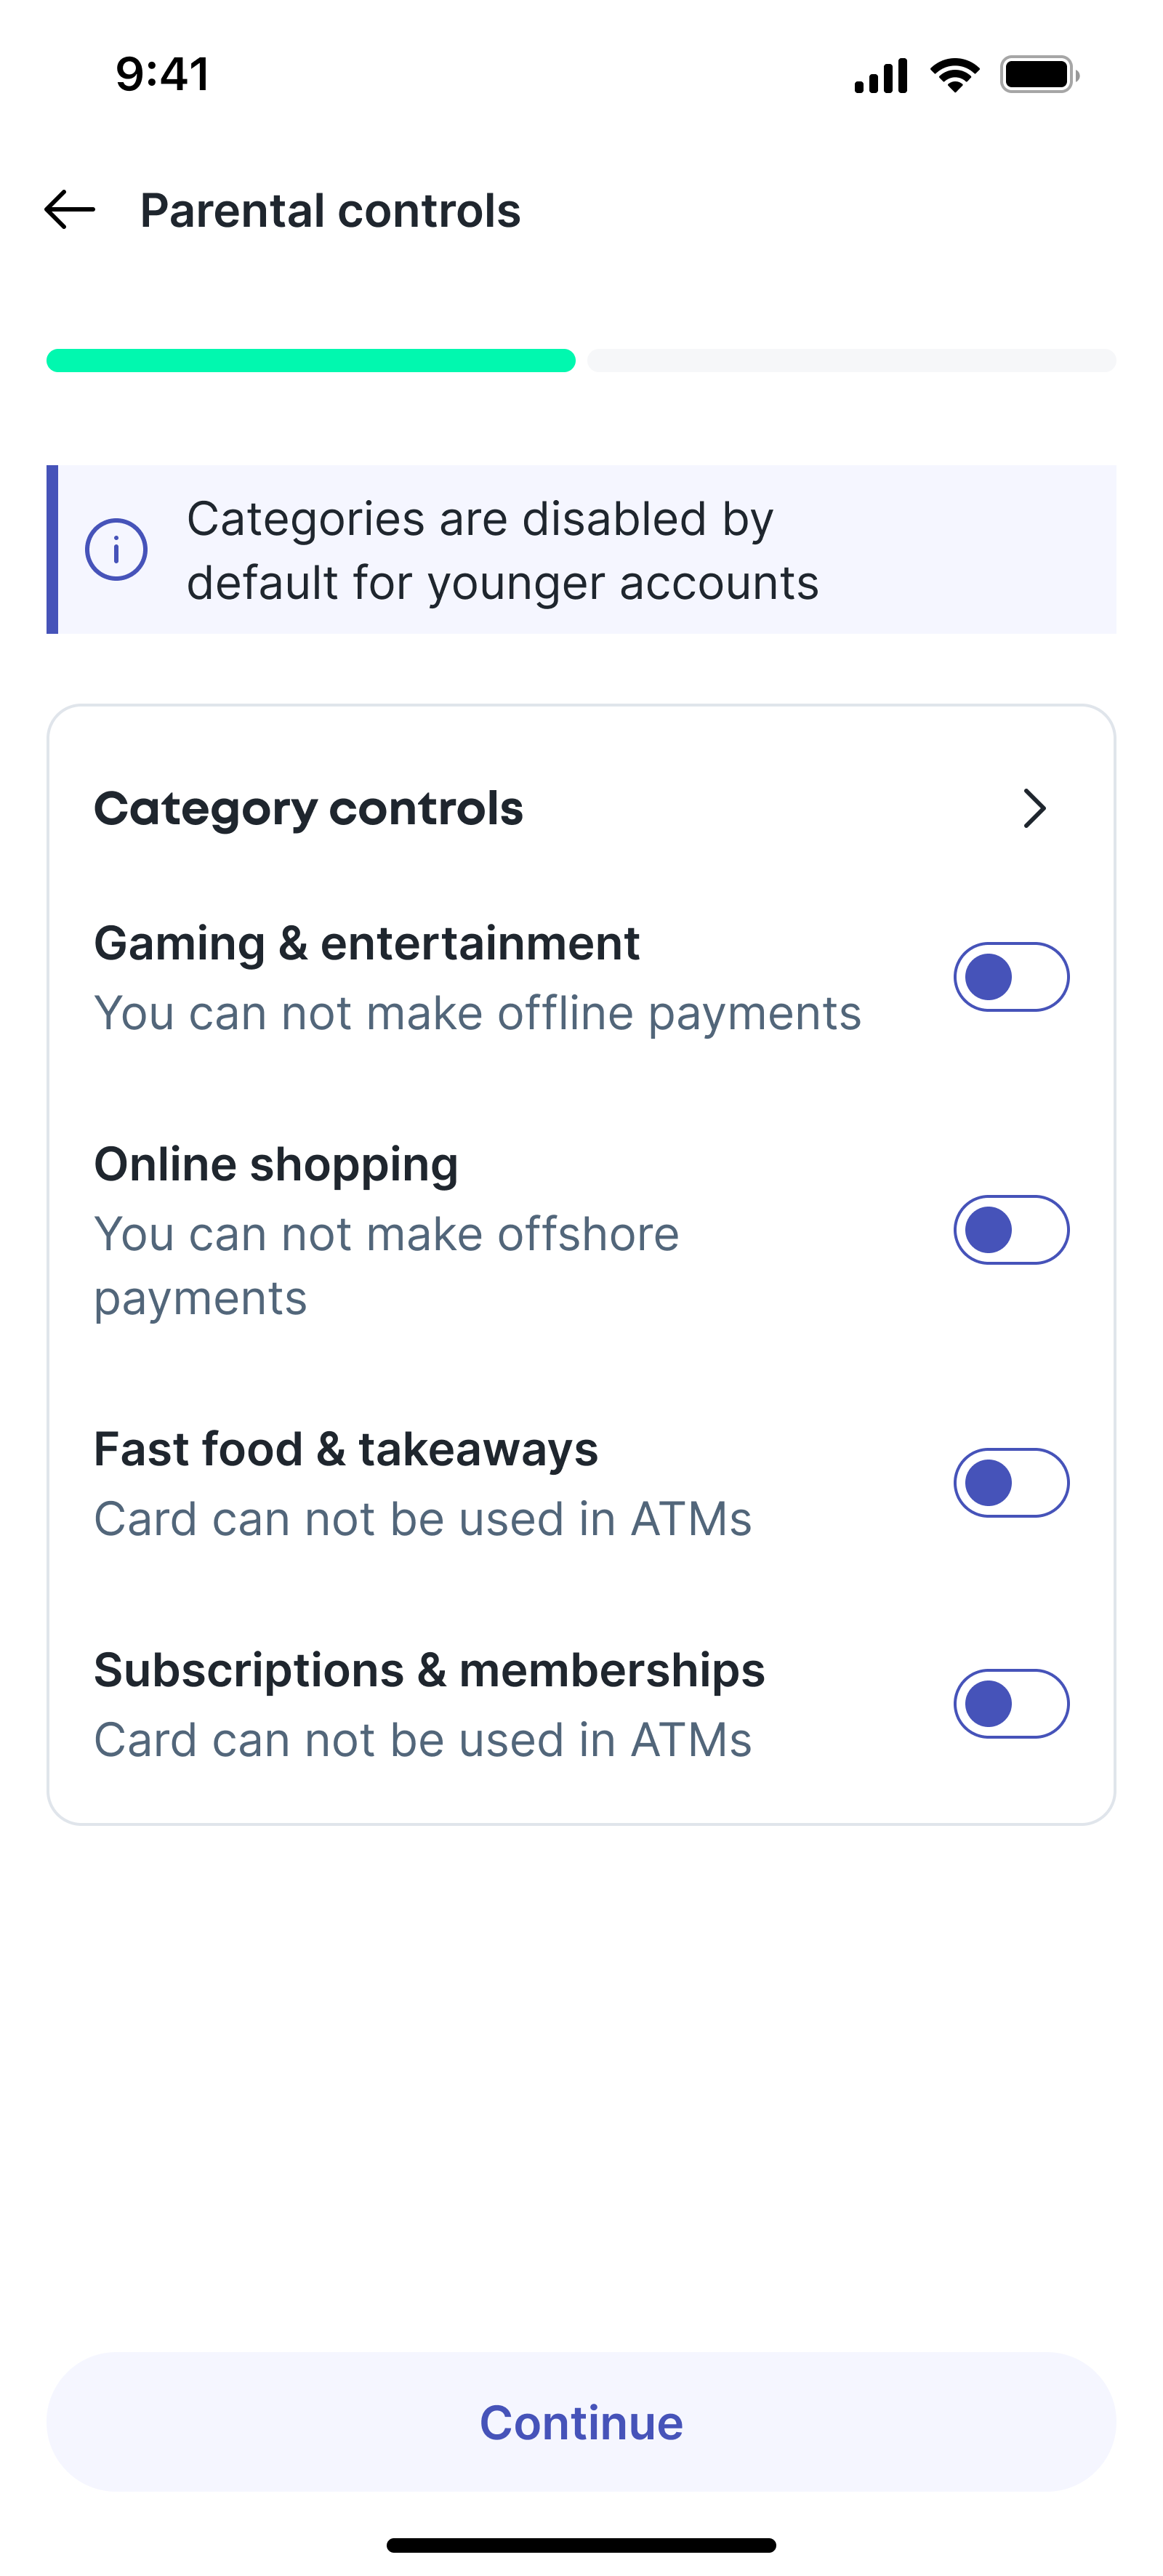Toggle the Online shopping switch
The height and width of the screenshot is (2576, 1163).
pos(1011,1230)
